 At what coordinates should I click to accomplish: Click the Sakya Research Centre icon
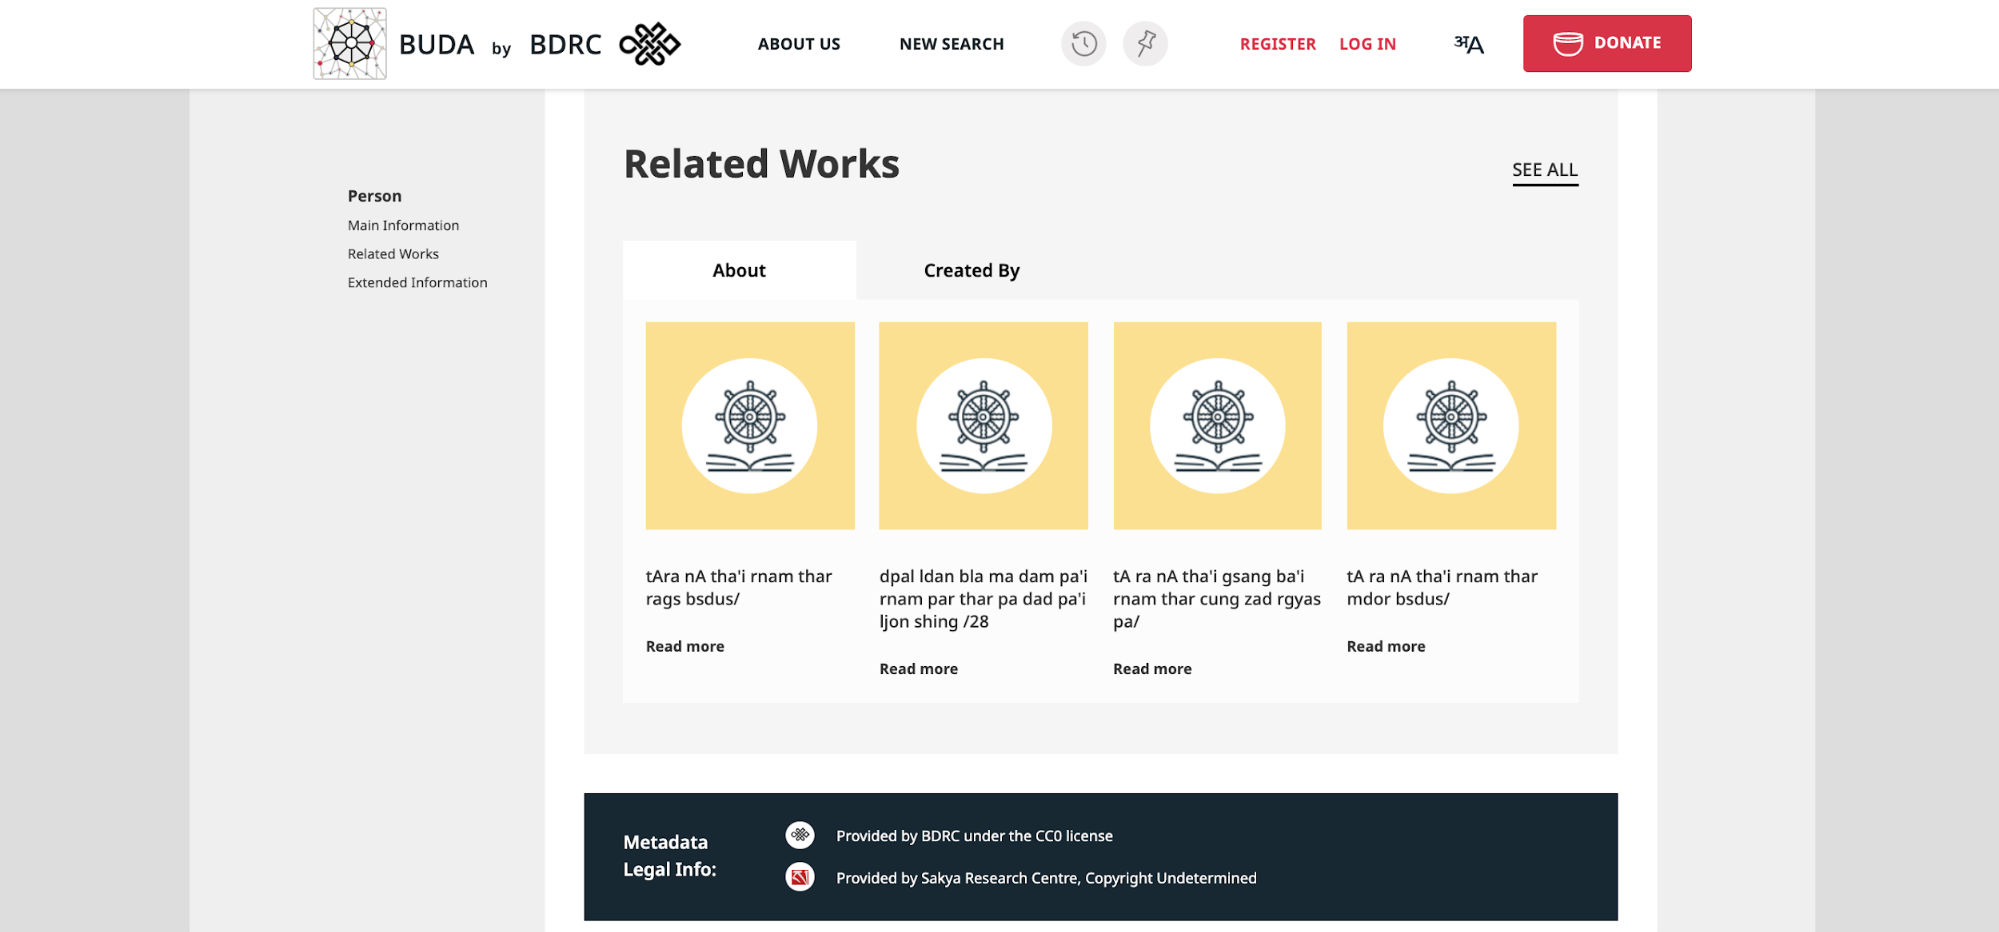click(800, 878)
